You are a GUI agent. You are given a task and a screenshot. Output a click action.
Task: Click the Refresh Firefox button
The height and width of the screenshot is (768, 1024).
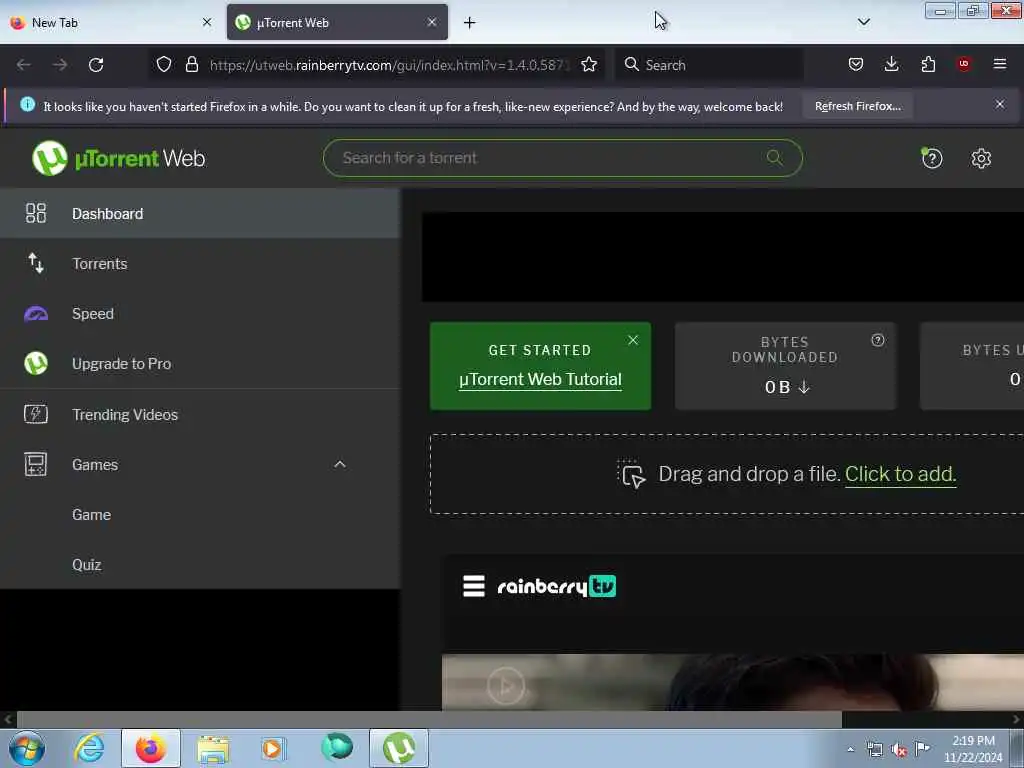coord(857,106)
